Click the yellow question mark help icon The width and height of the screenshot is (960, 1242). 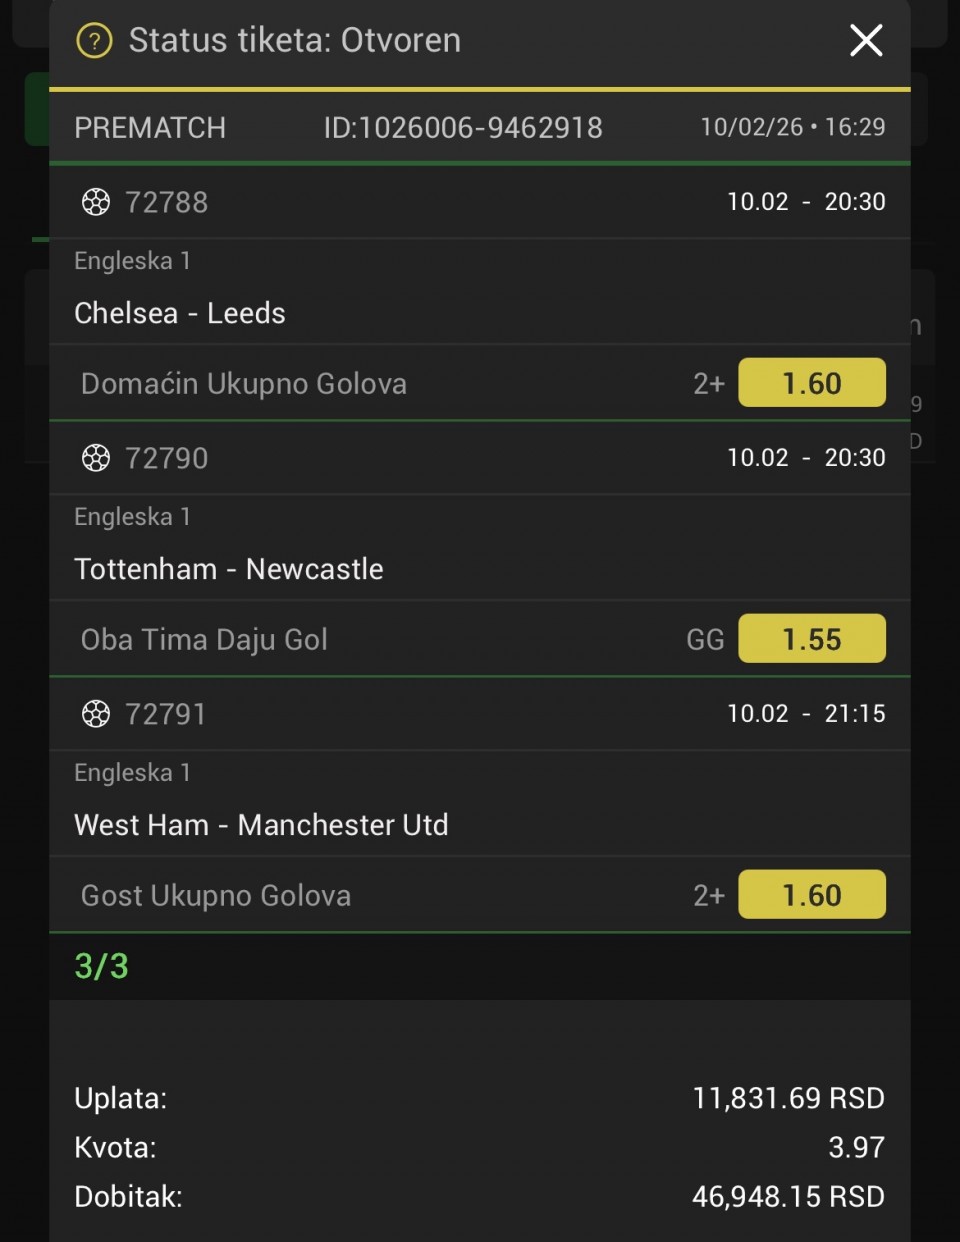pyautogui.click(x=94, y=41)
